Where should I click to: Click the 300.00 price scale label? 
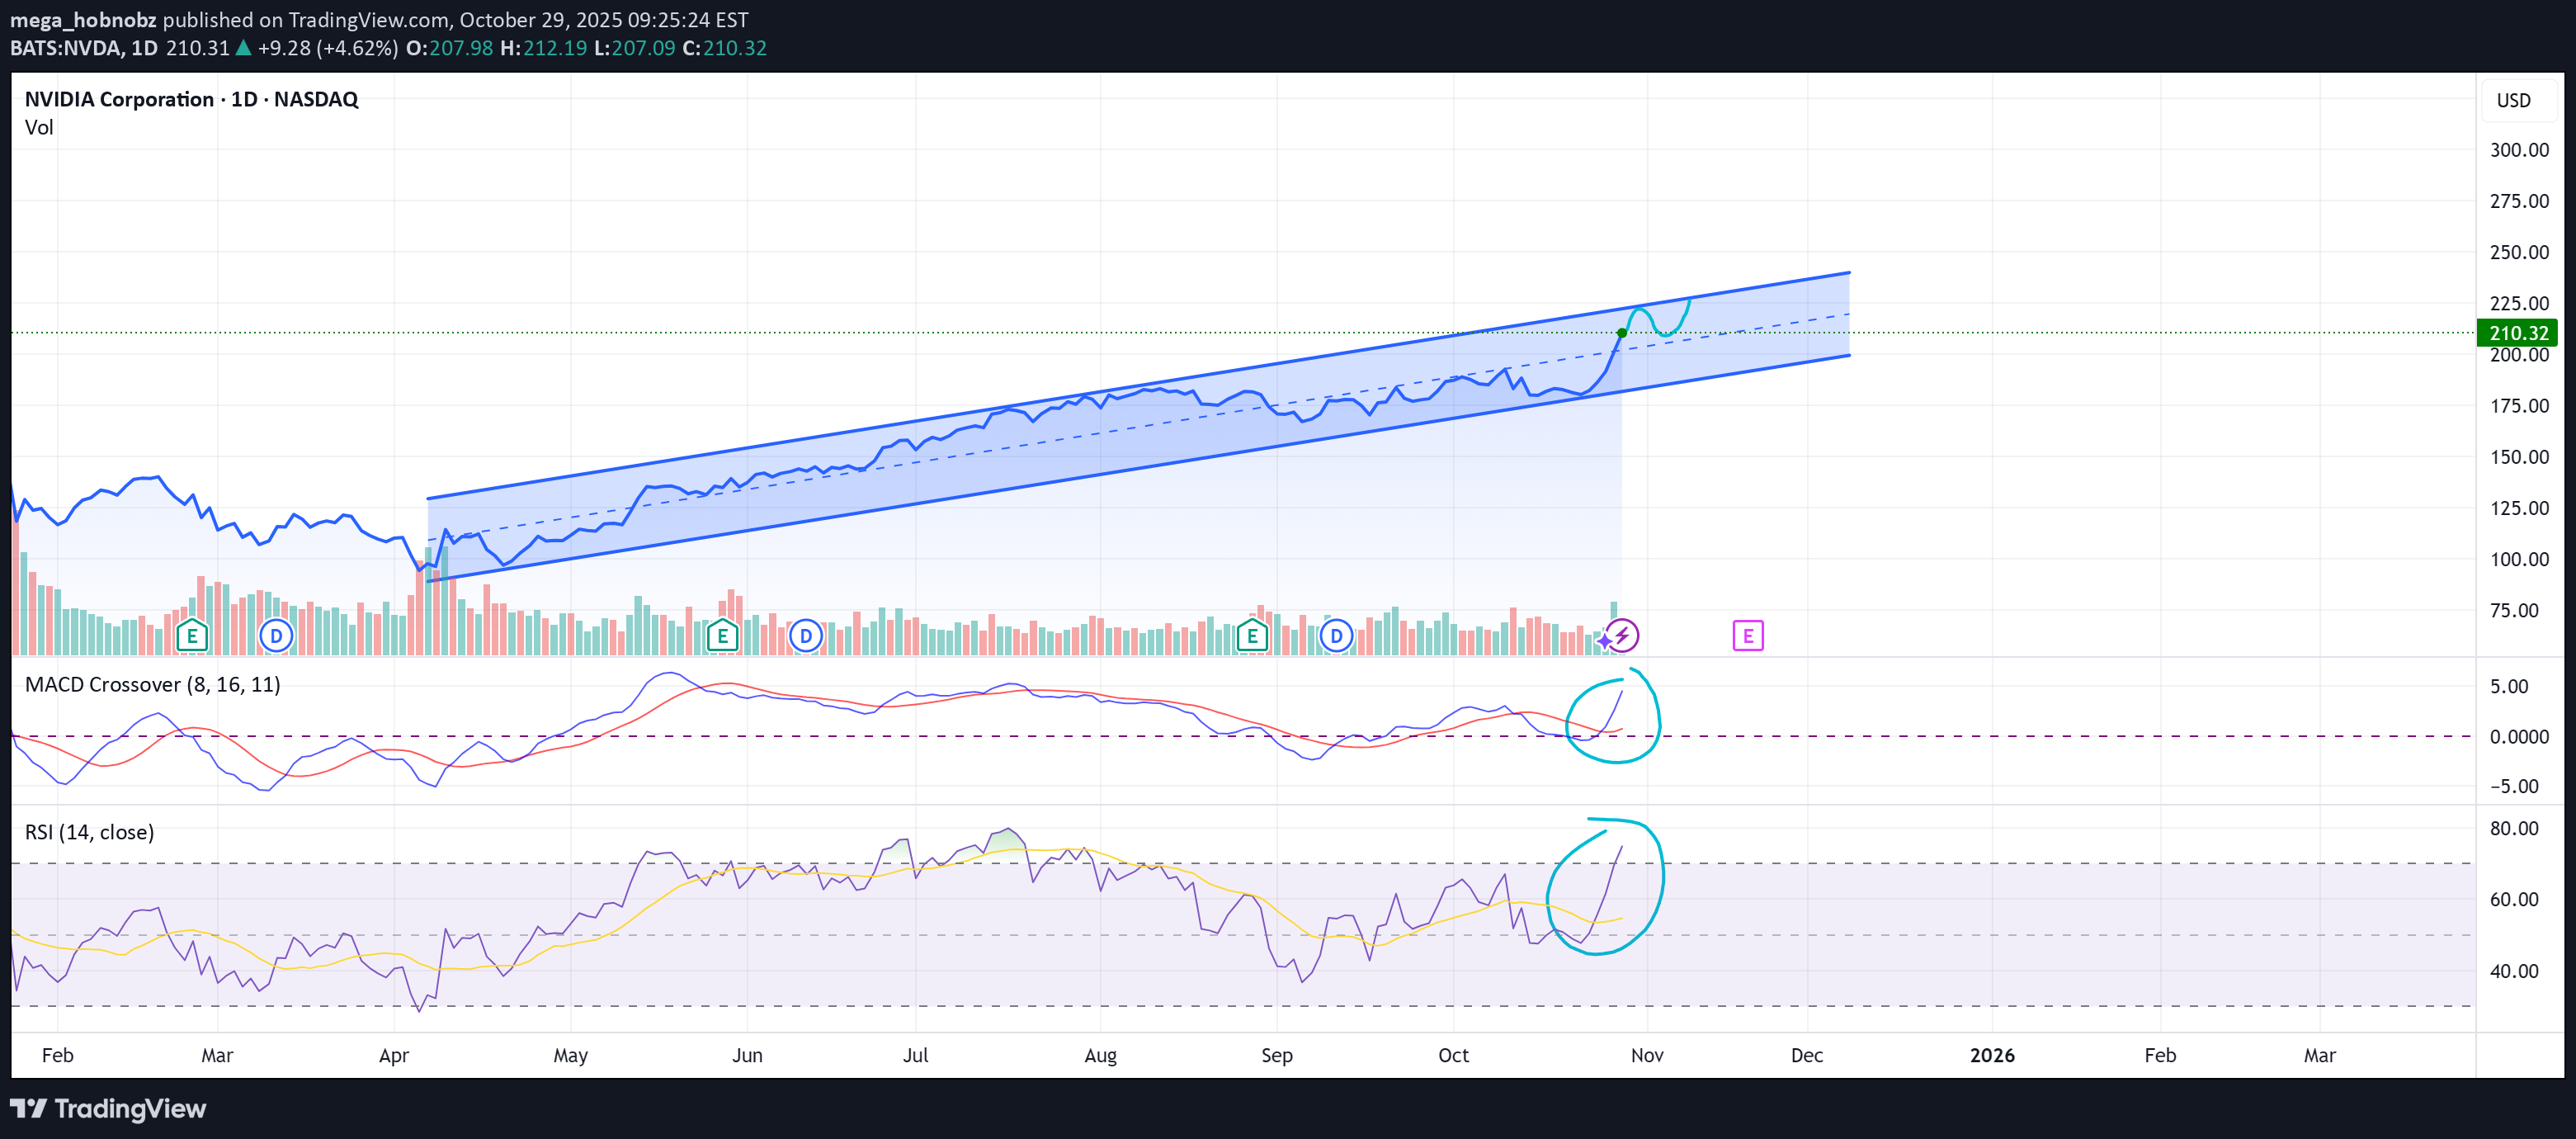2518,150
